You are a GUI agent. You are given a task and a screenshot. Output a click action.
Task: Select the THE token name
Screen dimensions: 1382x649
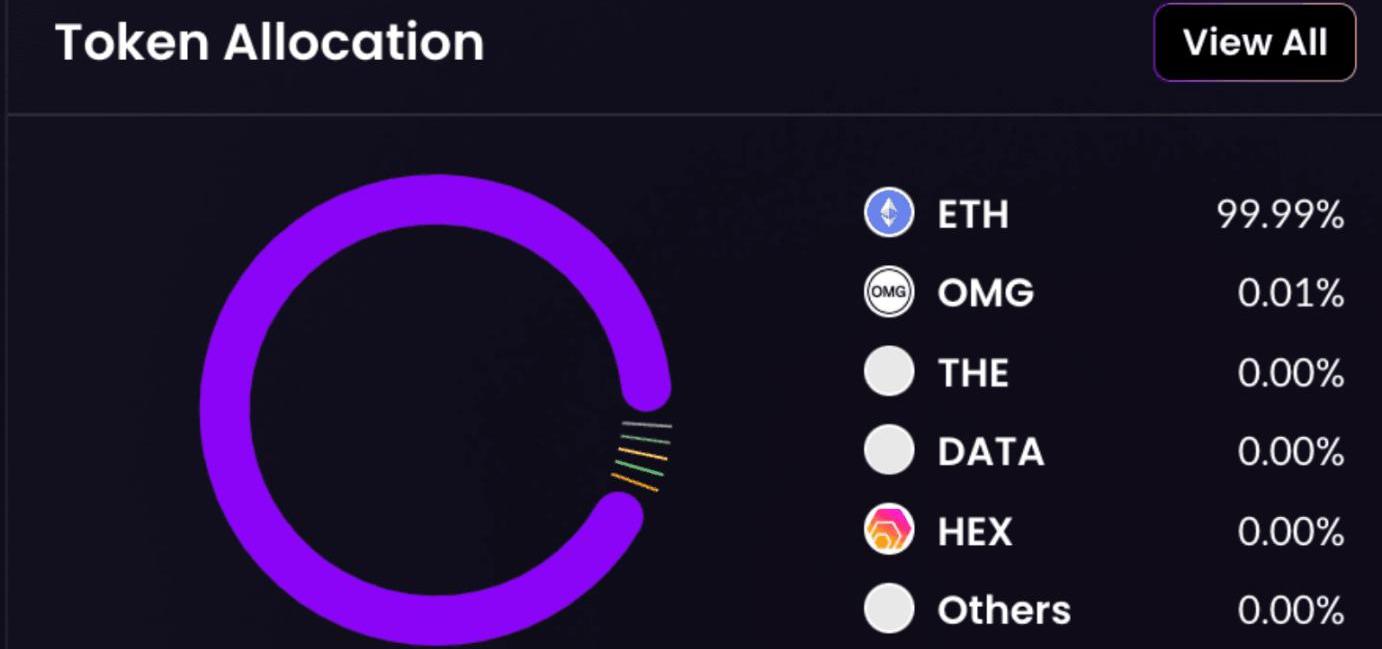tap(973, 373)
